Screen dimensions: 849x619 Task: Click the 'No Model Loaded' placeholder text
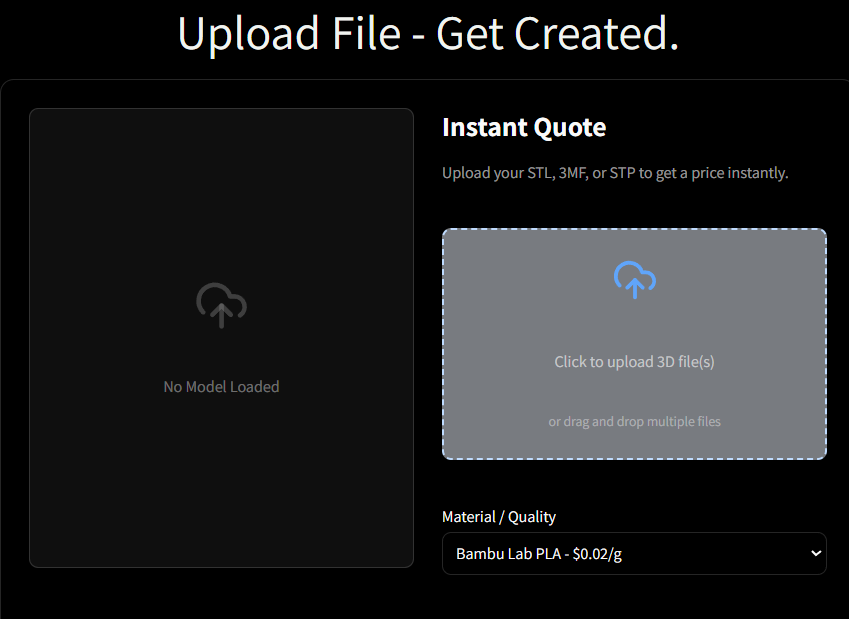[221, 387]
